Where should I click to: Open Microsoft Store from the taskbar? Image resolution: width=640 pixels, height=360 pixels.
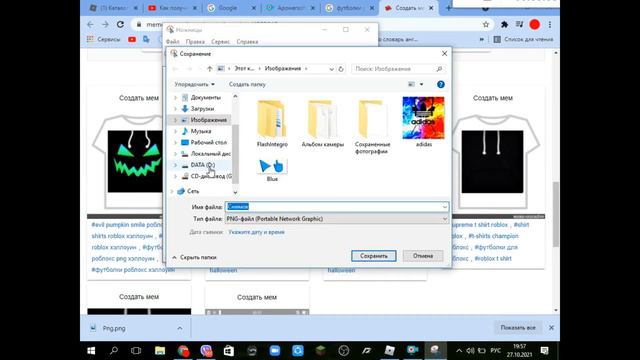pyautogui.click(x=229, y=351)
